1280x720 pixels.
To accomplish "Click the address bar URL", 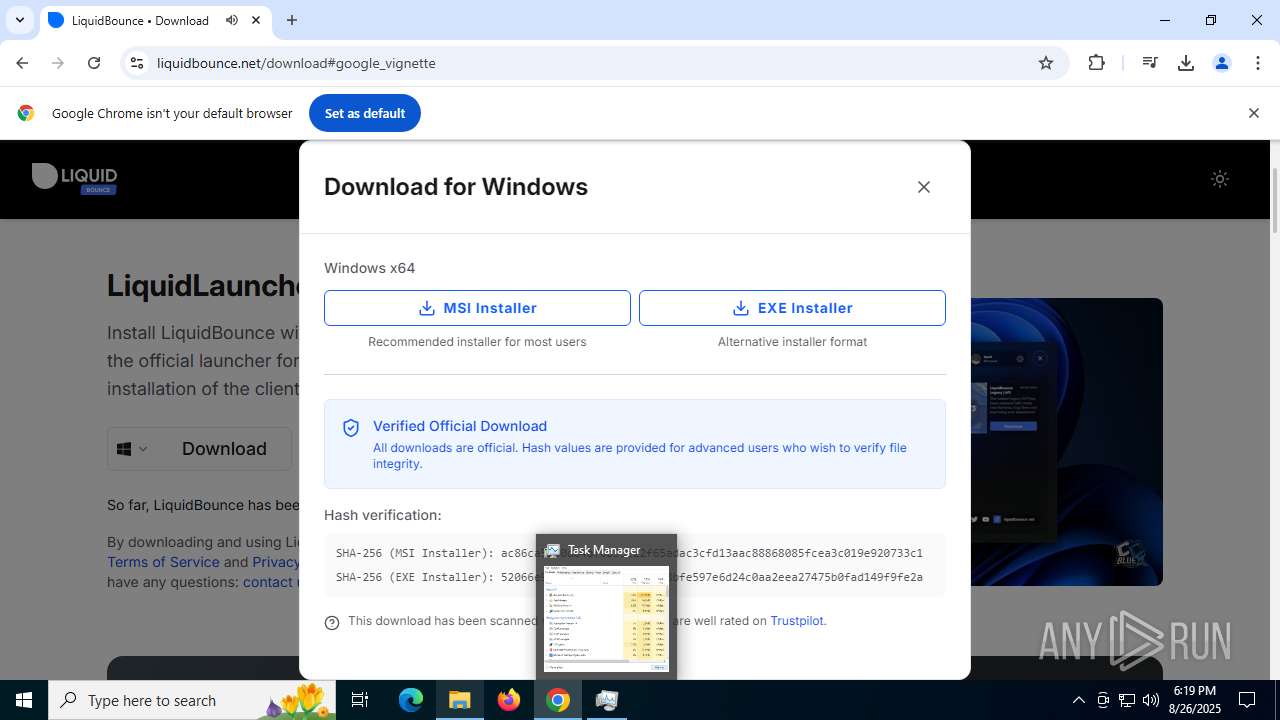I will [296, 63].
